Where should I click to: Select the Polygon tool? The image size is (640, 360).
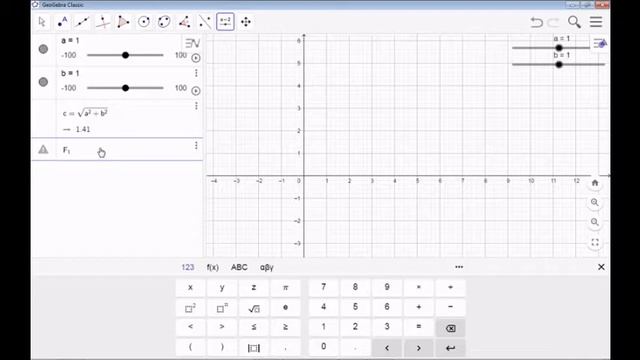coord(123,22)
